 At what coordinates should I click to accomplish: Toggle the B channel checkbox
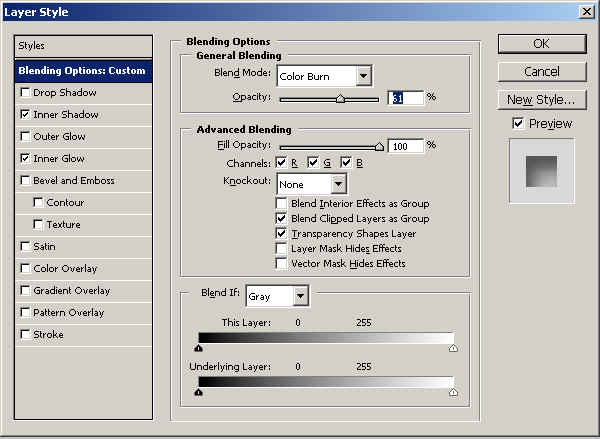click(x=346, y=163)
